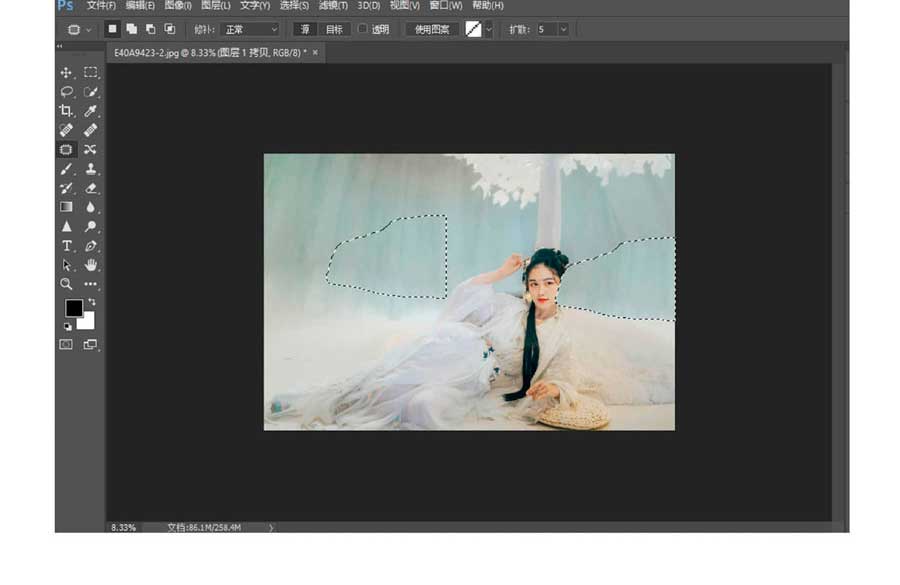Screen dimensions: 900x585
Task: Select the 源 (Source) patch mode
Action: coord(305,30)
